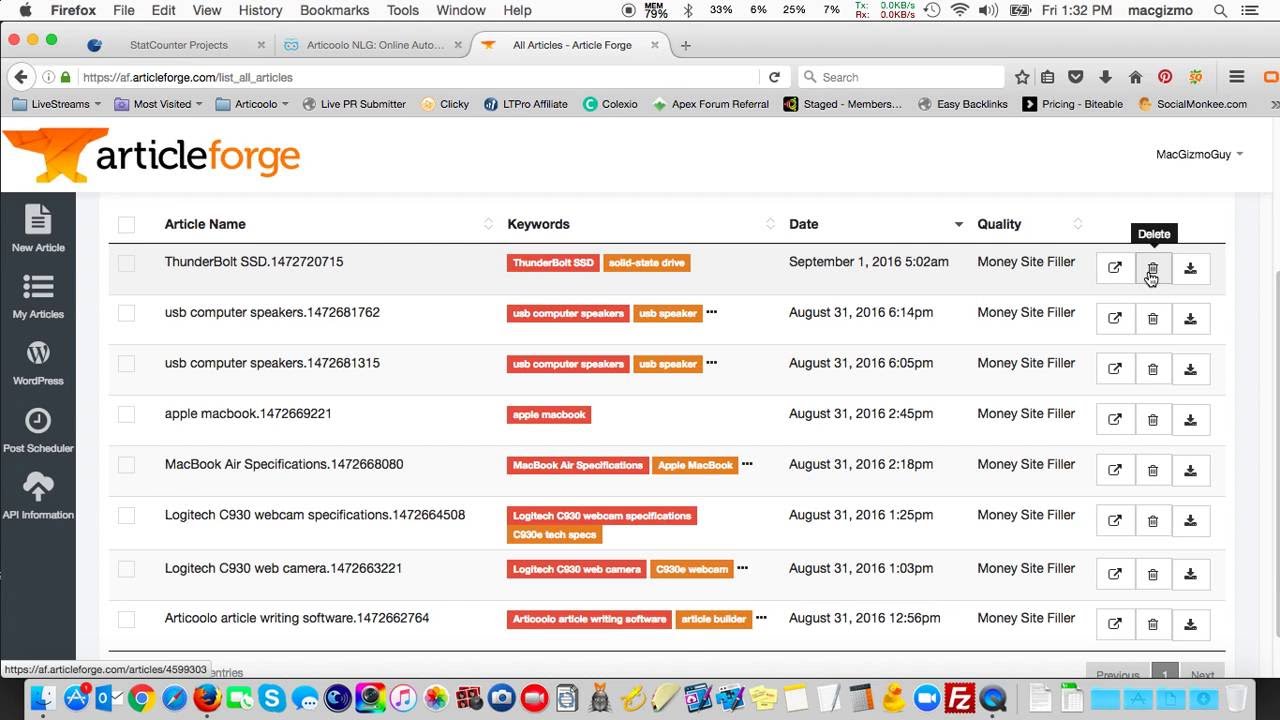Screen dimensions: 1280x720
Task: Go to My Articles in sidebar
Action: click(37, 295)
